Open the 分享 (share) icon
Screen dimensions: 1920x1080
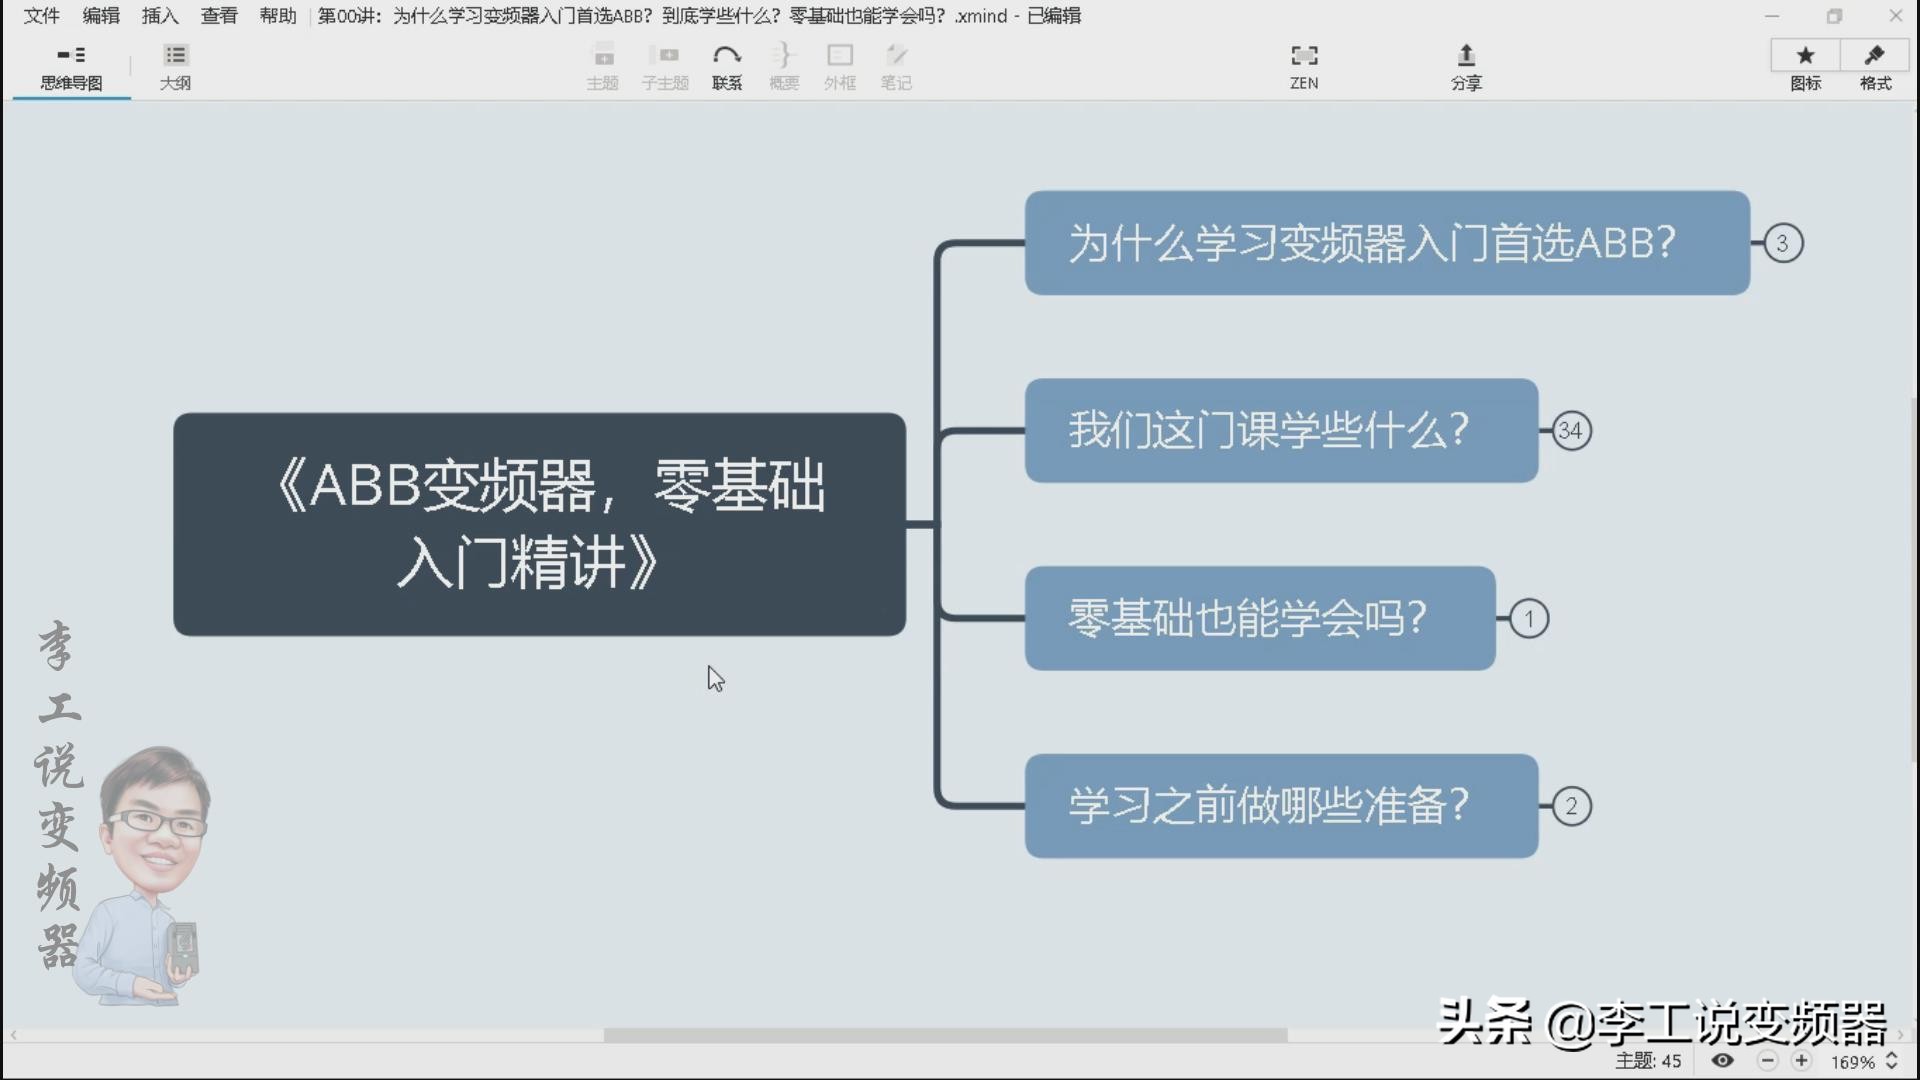(x=1466, y=65)
